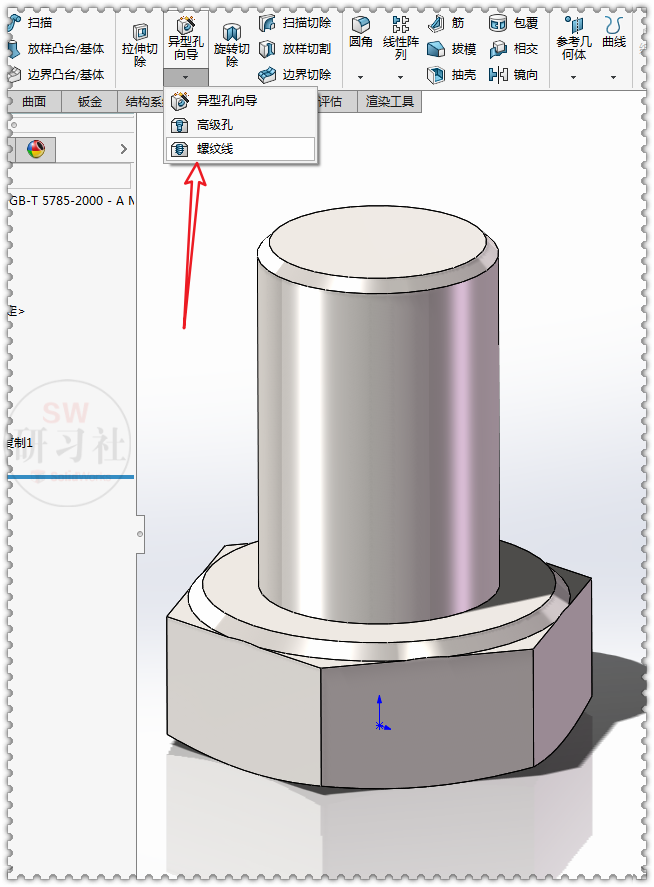Open Reference Geometry (参考几何体) tool
Screen dimensions: 654x887
(x=574, y=38)
